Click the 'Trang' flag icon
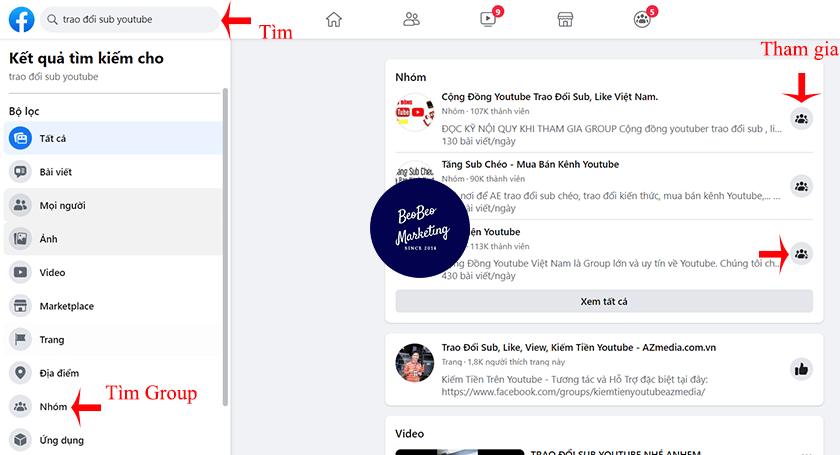The width and height of the screenshot is (840, 455). point(20,340)
